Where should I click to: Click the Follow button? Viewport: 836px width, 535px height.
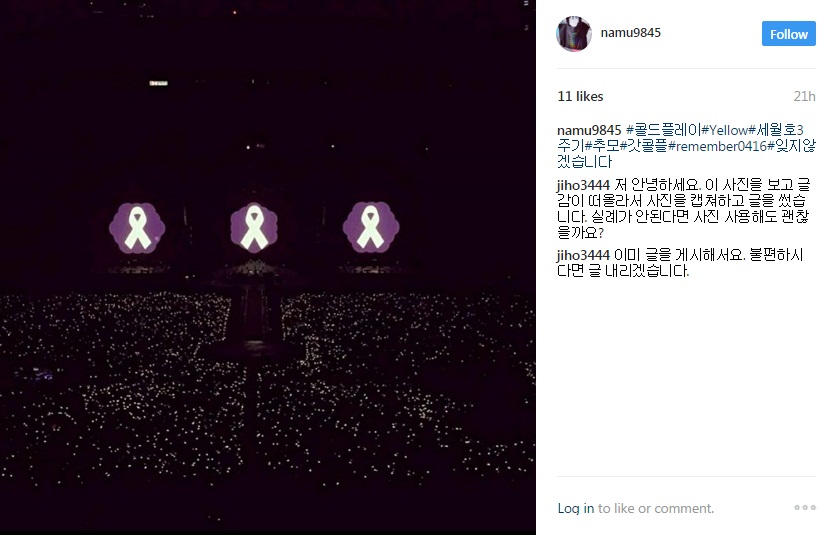point(789,34)
